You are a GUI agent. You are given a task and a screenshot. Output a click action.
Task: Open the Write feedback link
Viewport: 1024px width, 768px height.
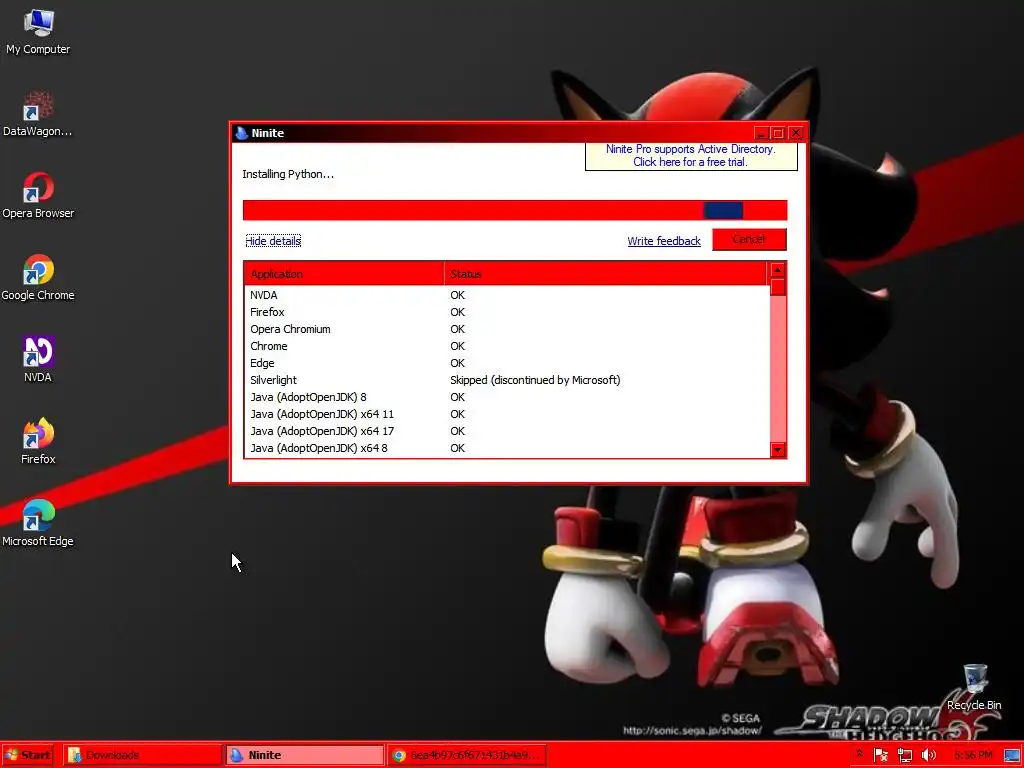(x=664, y=241)
